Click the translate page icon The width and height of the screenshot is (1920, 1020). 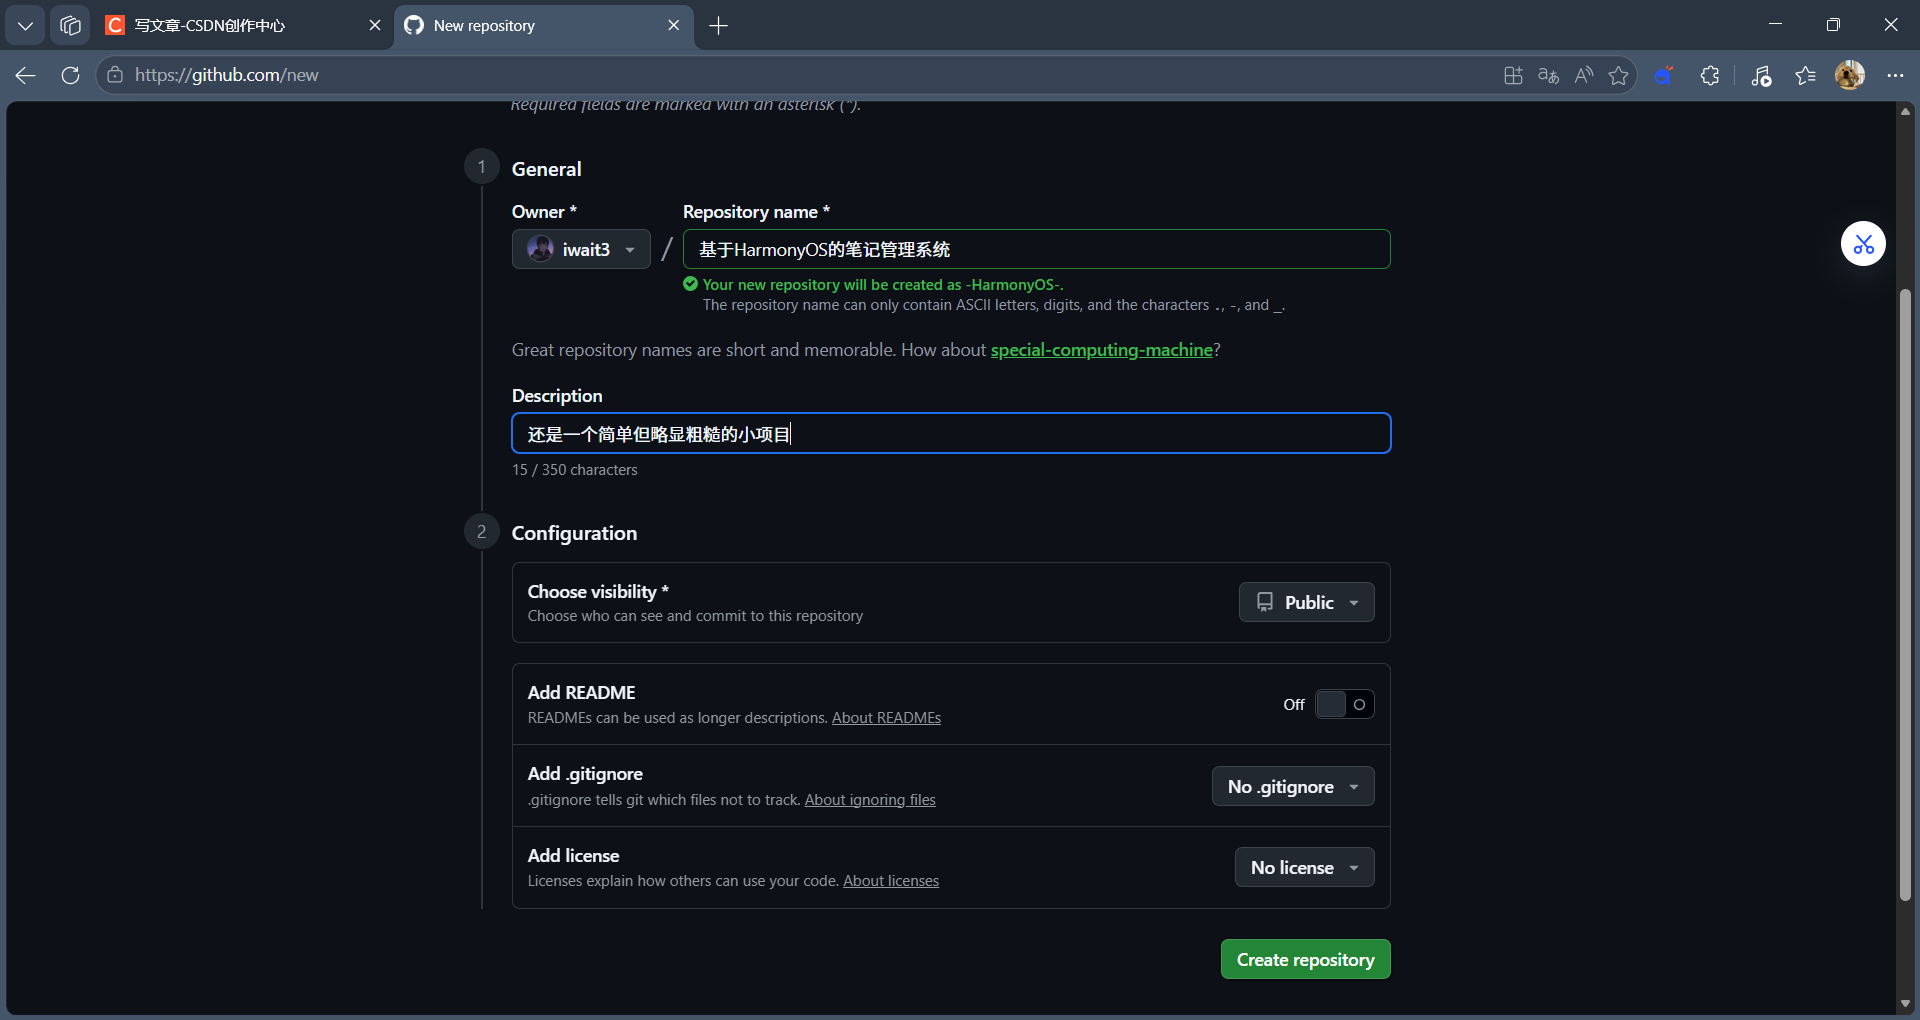[x=1548, y=75]
